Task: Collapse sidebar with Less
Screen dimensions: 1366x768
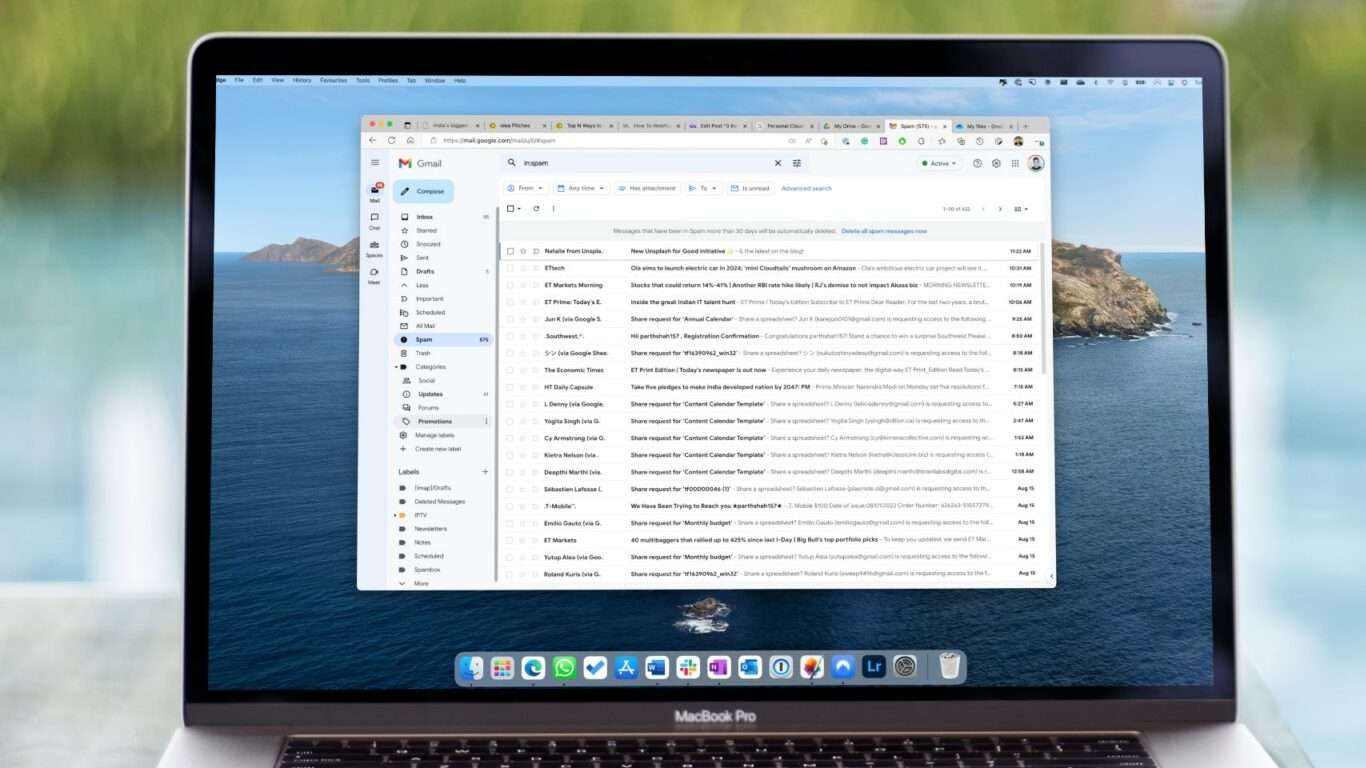Action: (x=422, y=285)
